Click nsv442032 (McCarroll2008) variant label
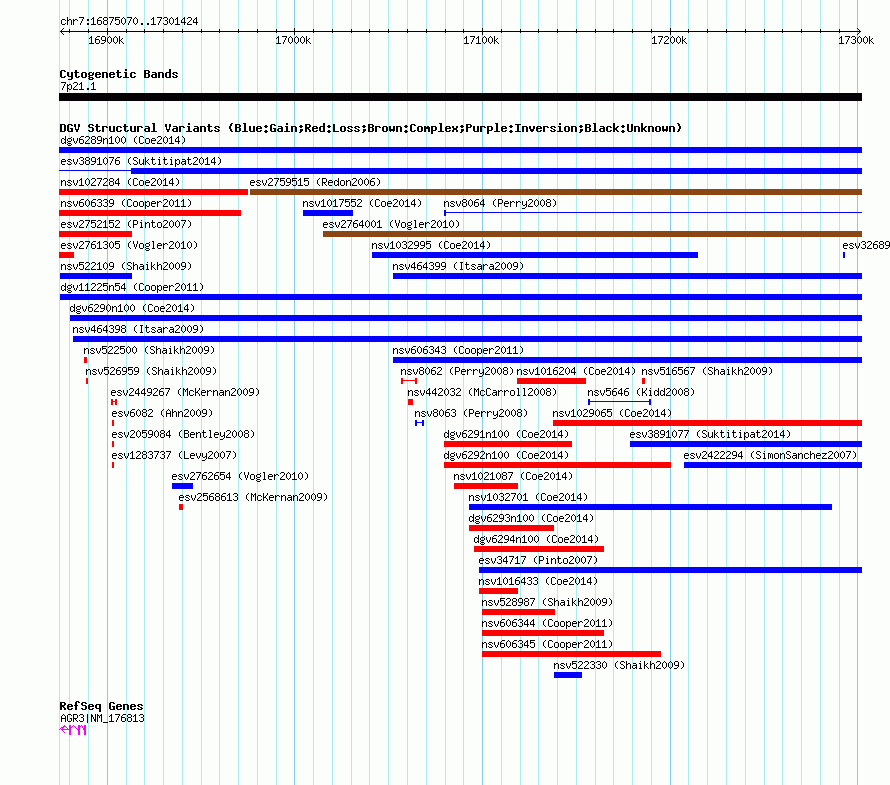 click(482, 392)
